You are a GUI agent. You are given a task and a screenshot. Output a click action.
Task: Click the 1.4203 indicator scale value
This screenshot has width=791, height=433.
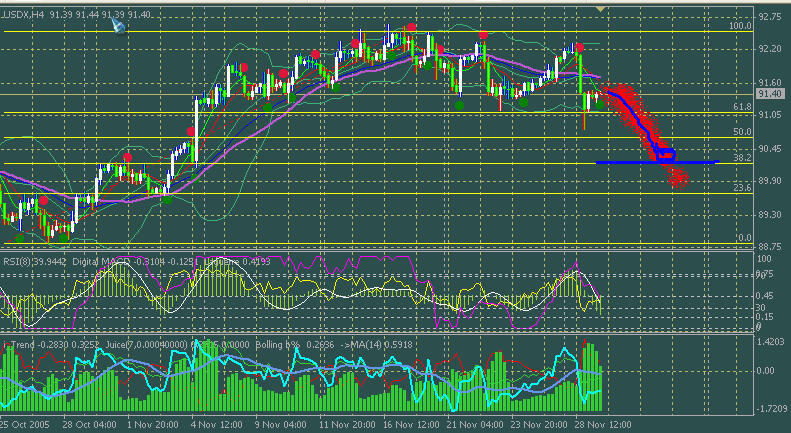coord(772,342)
